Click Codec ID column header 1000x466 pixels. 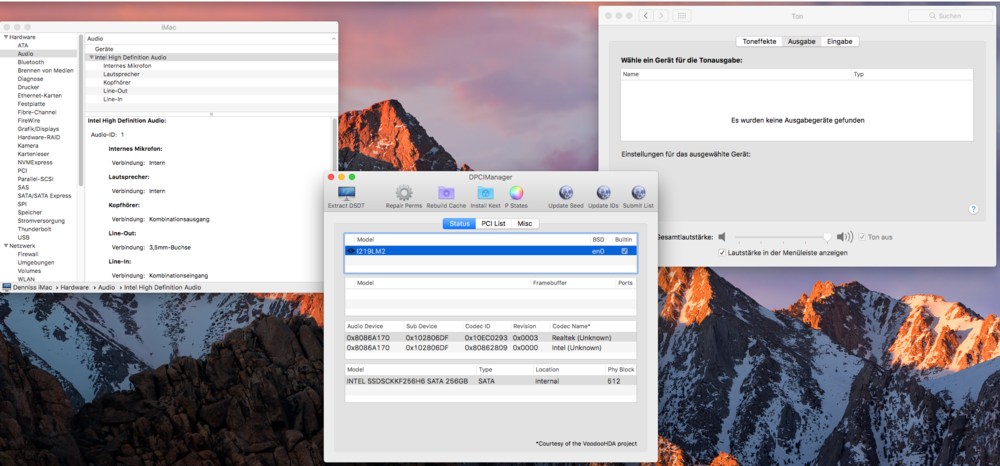[x=487, y=326]
